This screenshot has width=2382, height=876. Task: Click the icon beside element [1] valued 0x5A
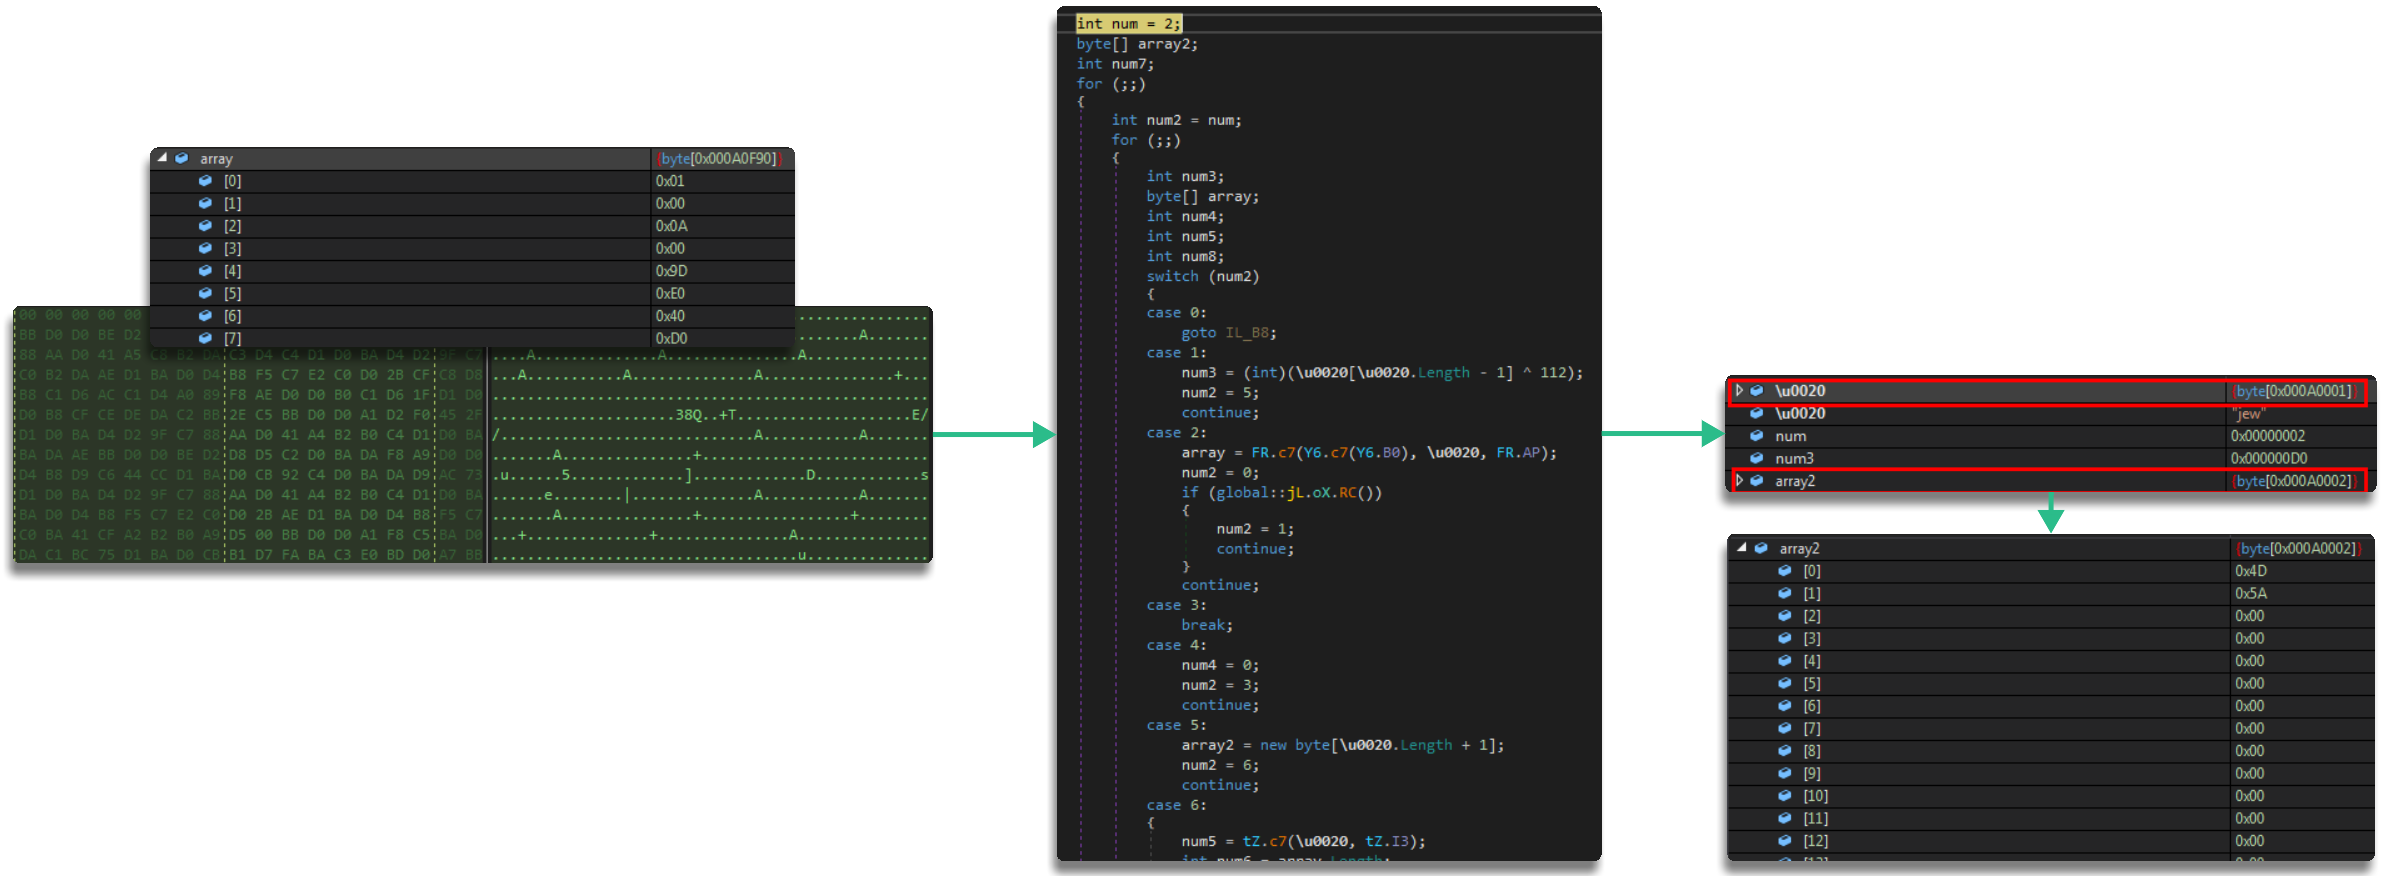pyautogui.click(x=1784, y=593)
